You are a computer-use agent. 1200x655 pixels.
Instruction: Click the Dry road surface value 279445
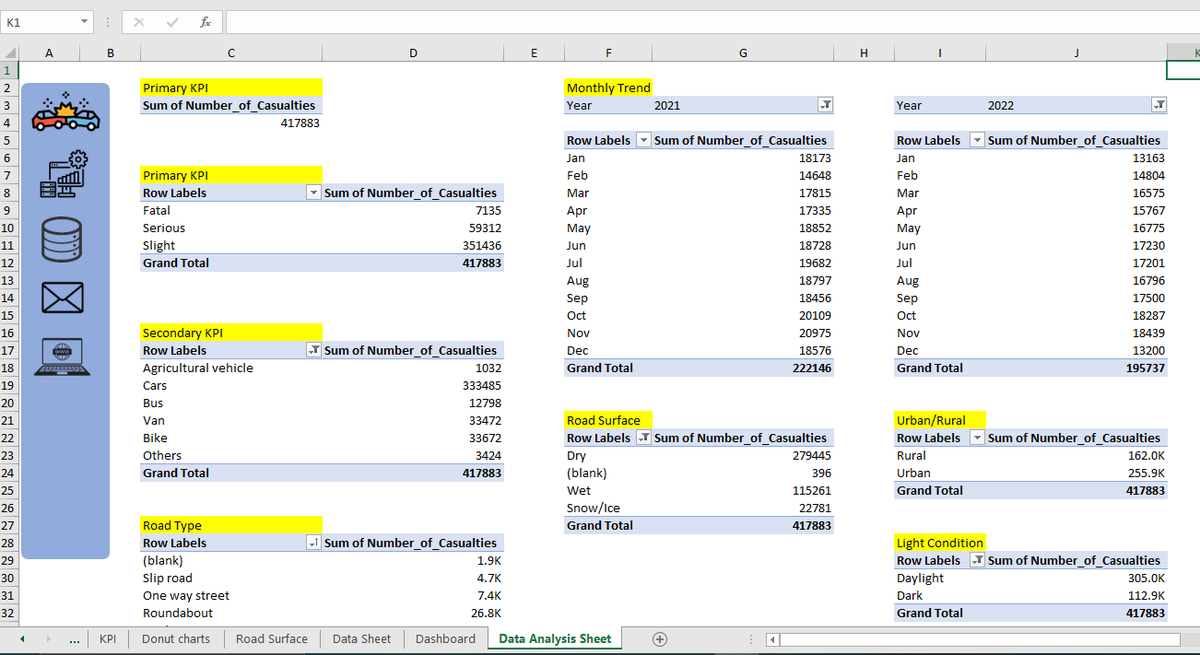pos(812,456)
